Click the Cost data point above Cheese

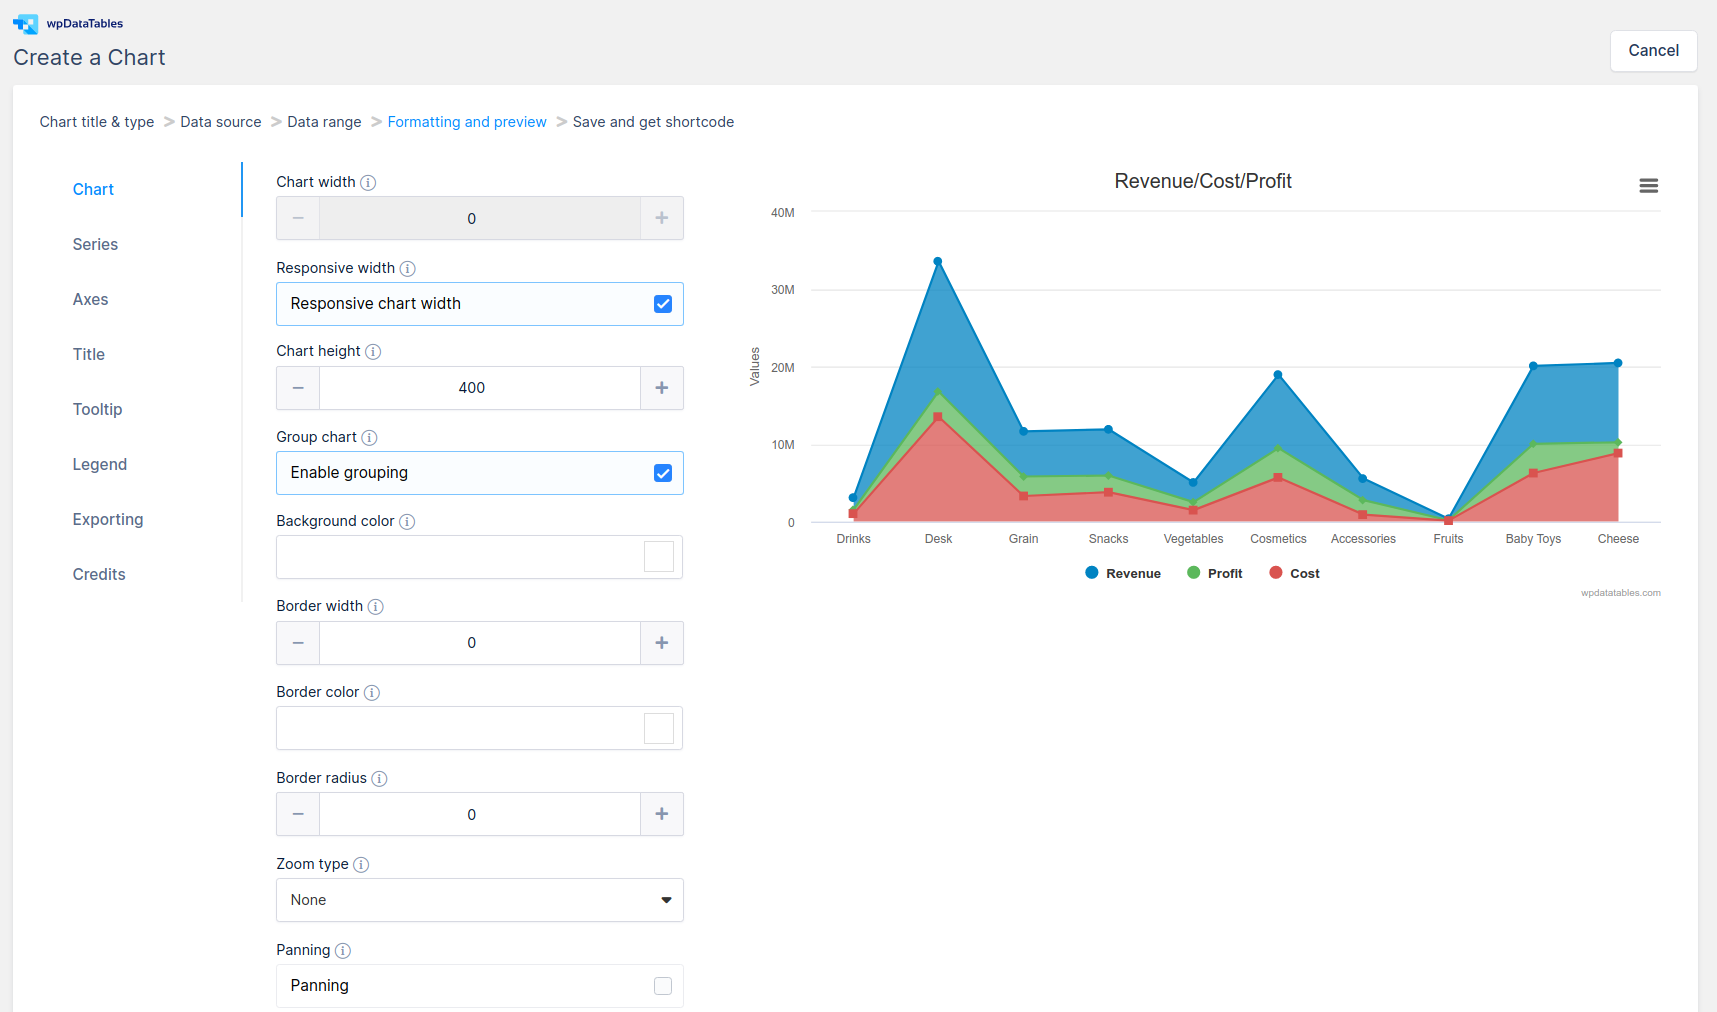pyautogui.click(x=1618, y=453)
